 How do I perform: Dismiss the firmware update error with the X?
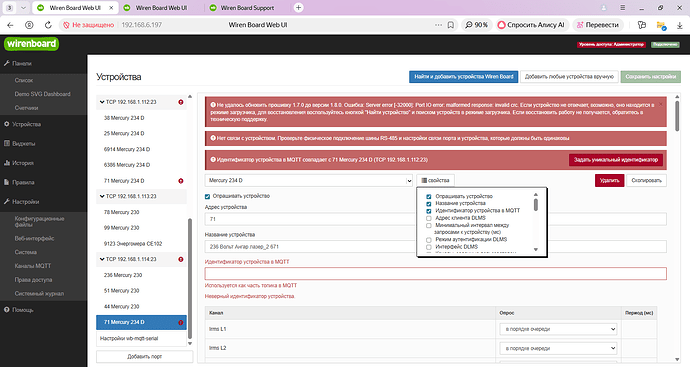pos(661,105)
